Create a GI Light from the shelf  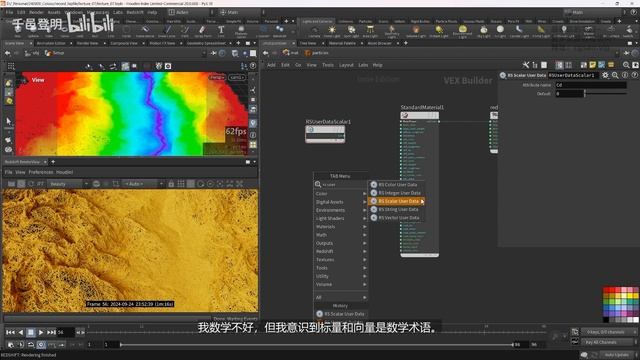pyautogui.click(x=500, y=31)
